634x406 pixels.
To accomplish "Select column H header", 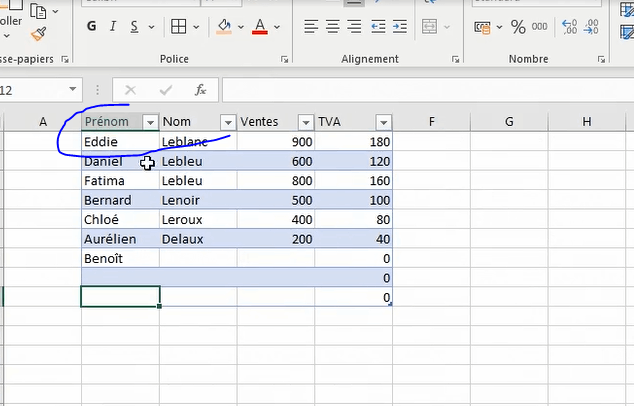I will [587, 122].
